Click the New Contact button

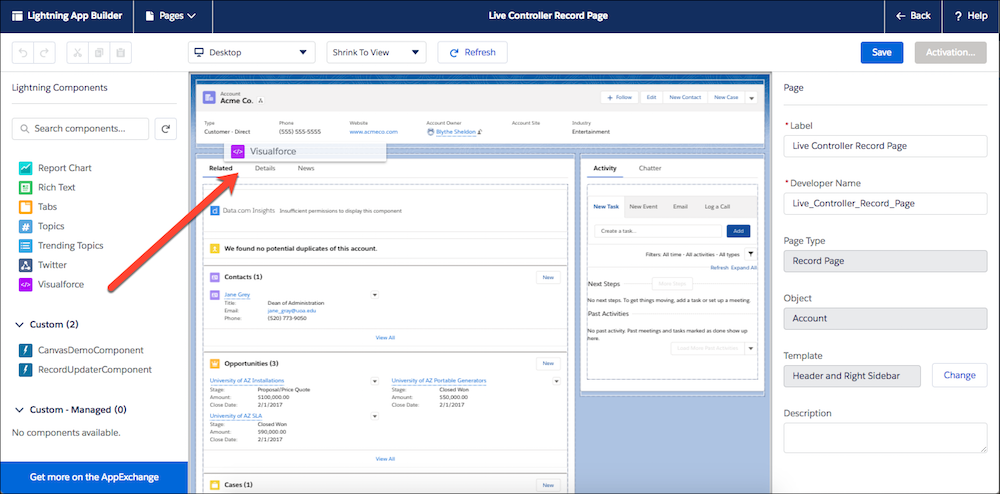[x=685, y=98]
